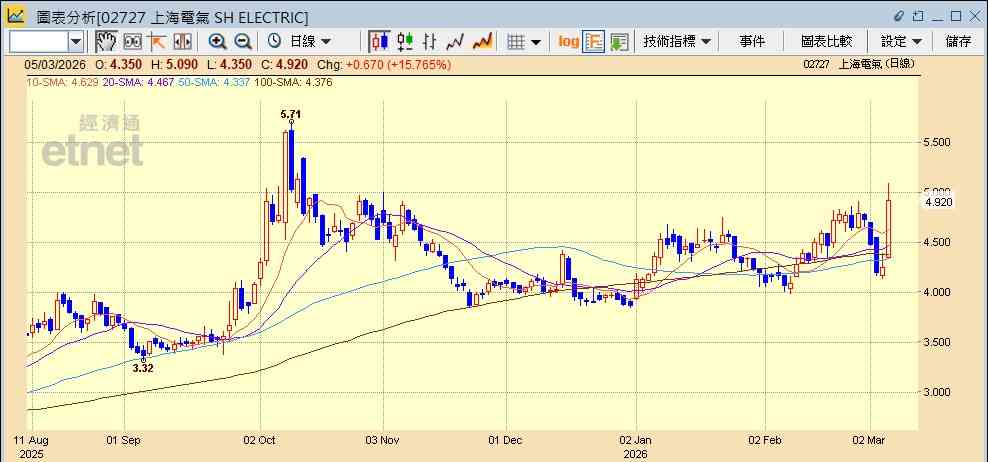Click the chart analysis icon in title bar

coord(15,15)
